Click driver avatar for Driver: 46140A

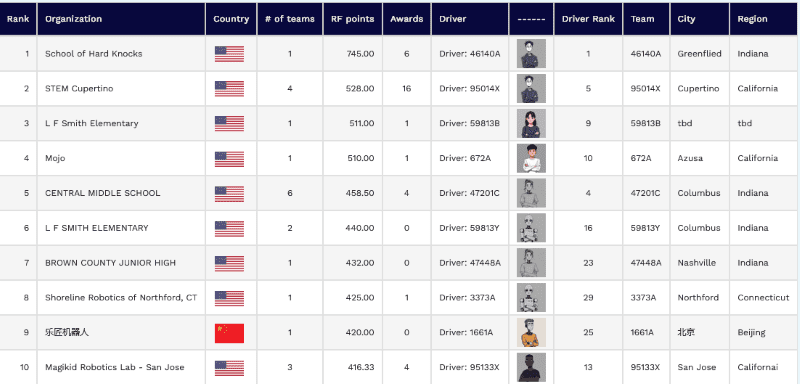pos(531,54)
